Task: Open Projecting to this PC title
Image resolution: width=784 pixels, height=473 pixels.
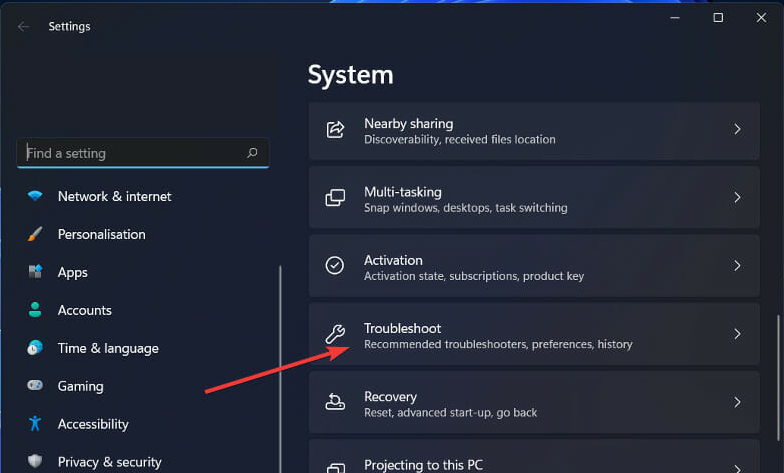Action: point(423,465)
